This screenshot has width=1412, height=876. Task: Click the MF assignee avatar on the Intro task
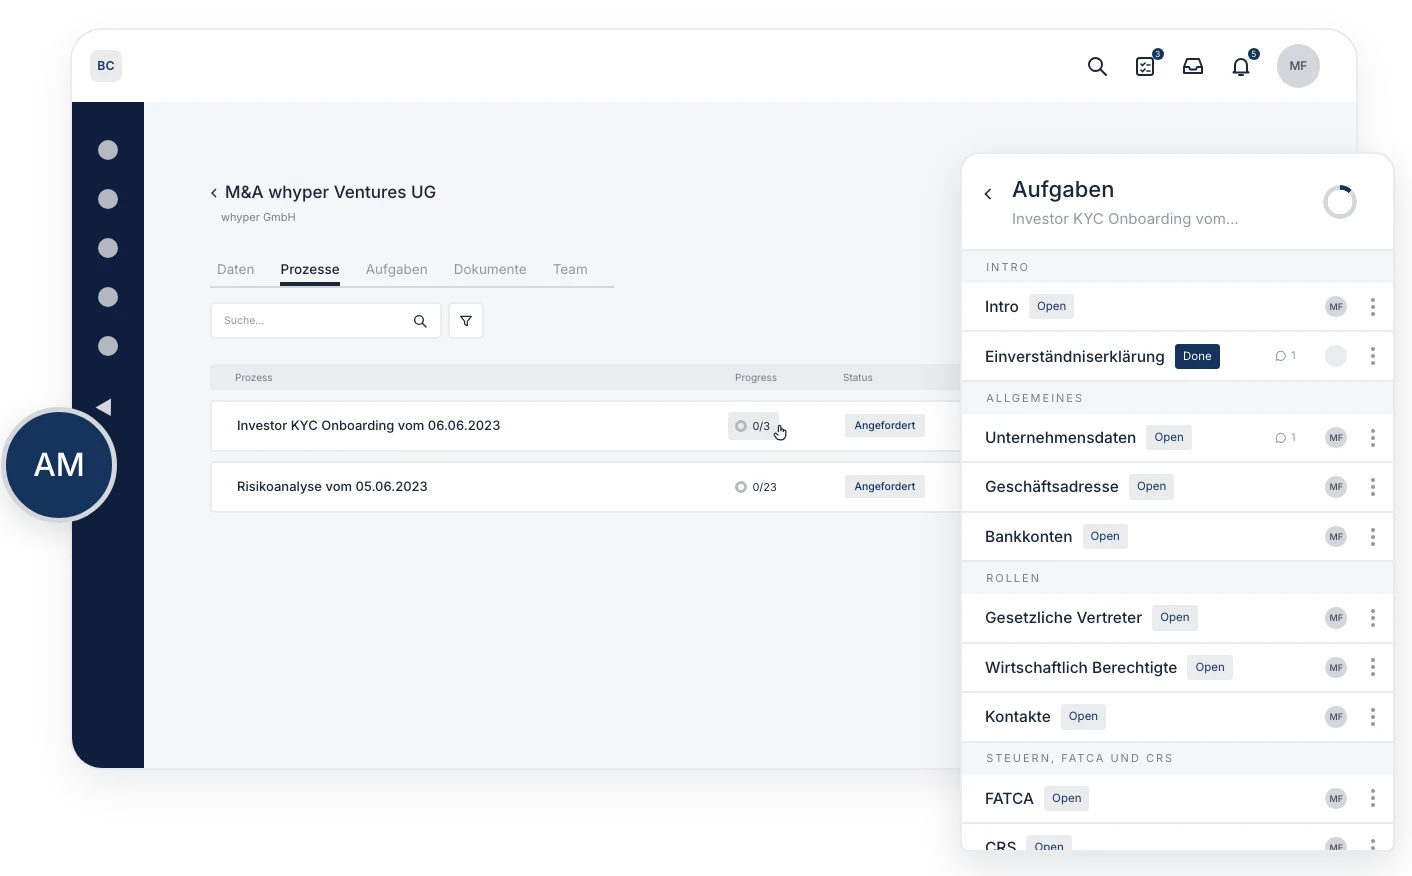[1336, 307]
